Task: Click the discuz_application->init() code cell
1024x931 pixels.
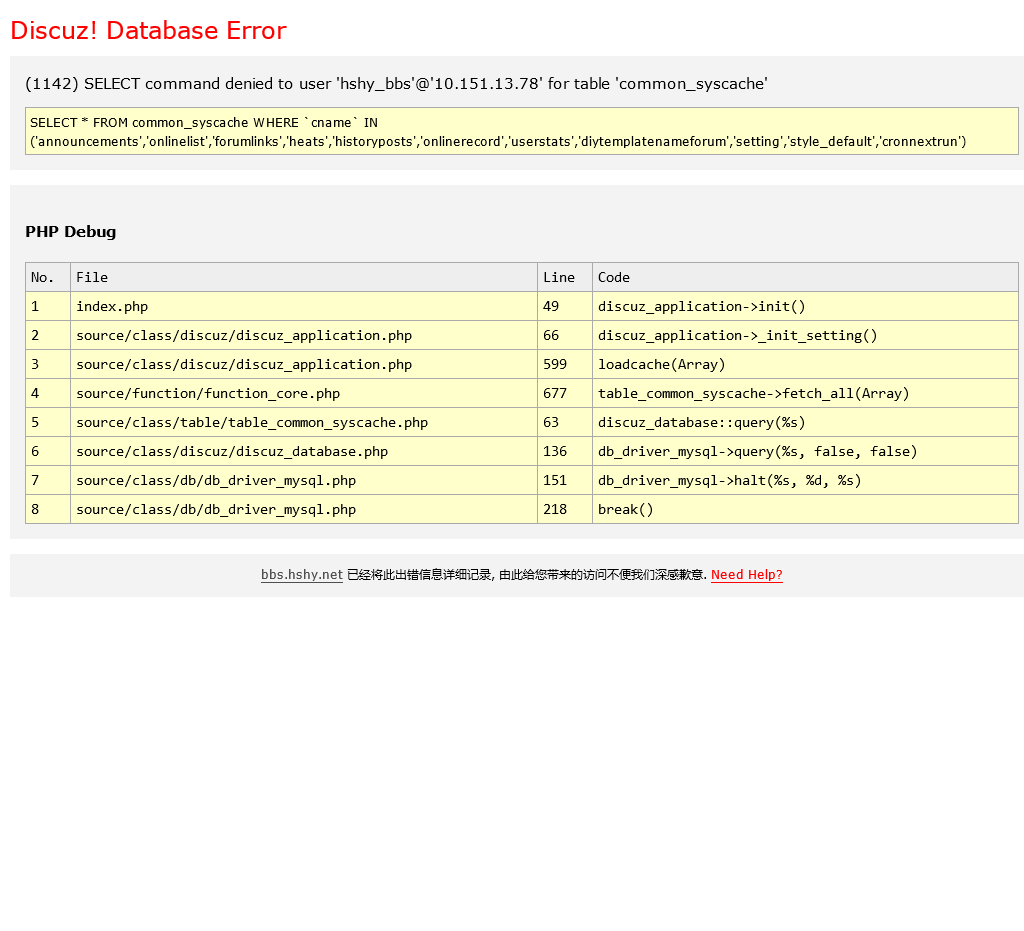Action: click(701, 306)
